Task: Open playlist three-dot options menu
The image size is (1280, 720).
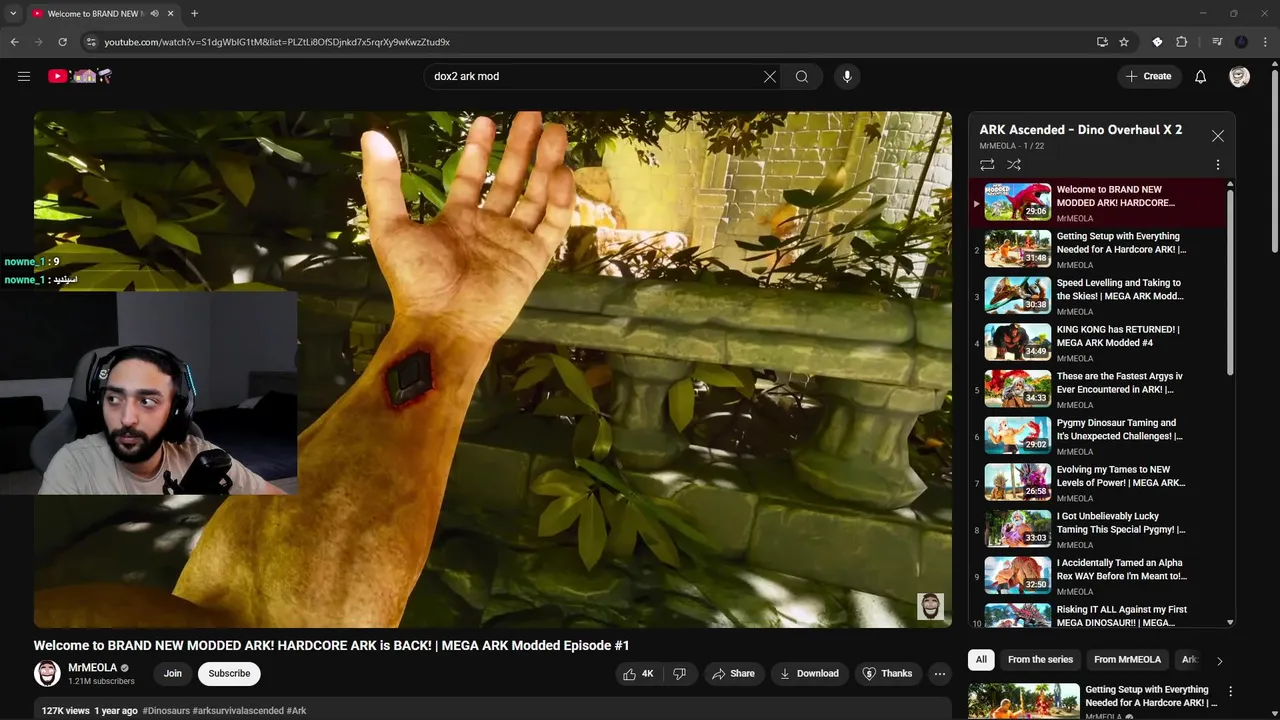Action: (1218, 165)
